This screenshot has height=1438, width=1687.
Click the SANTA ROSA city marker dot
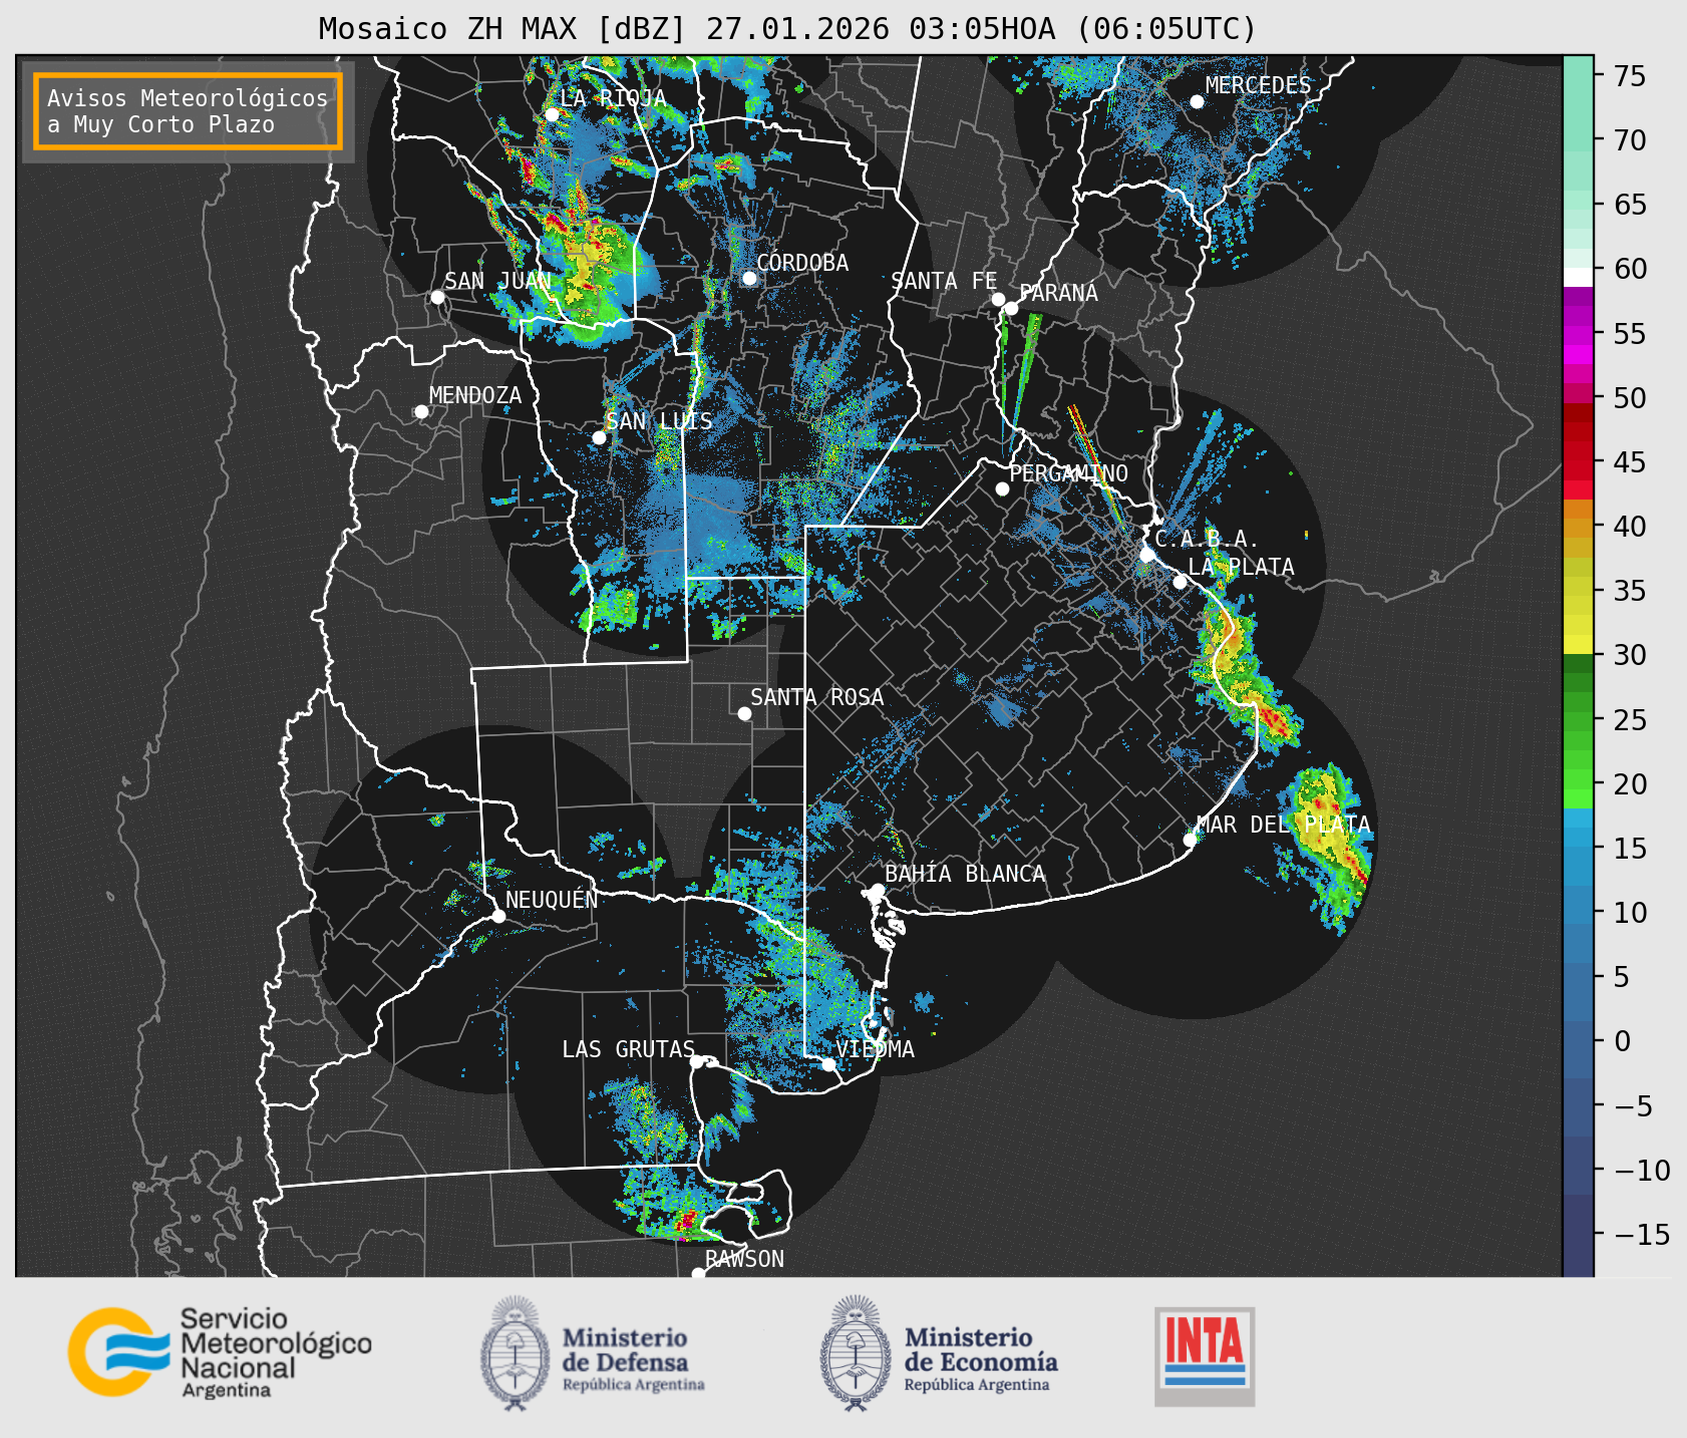744,713
